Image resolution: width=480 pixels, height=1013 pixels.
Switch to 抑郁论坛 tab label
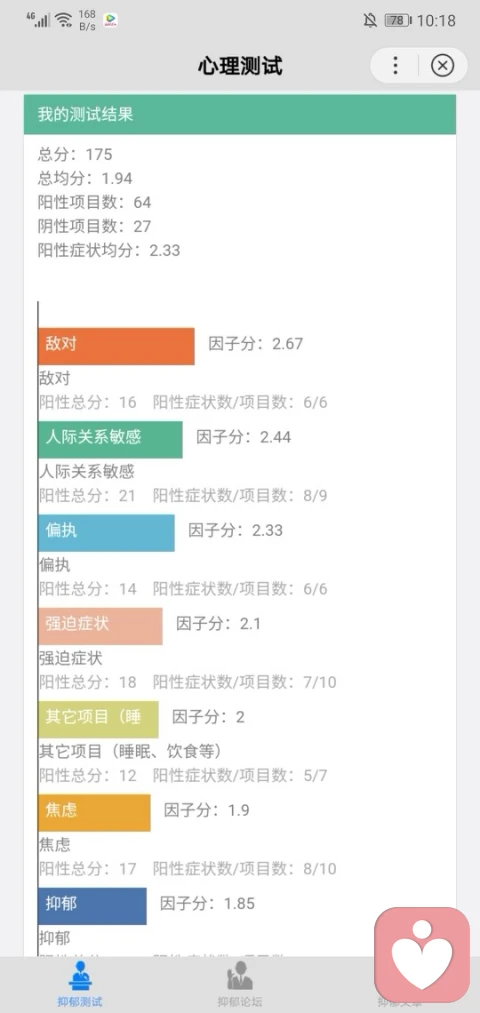(240, 1002)
